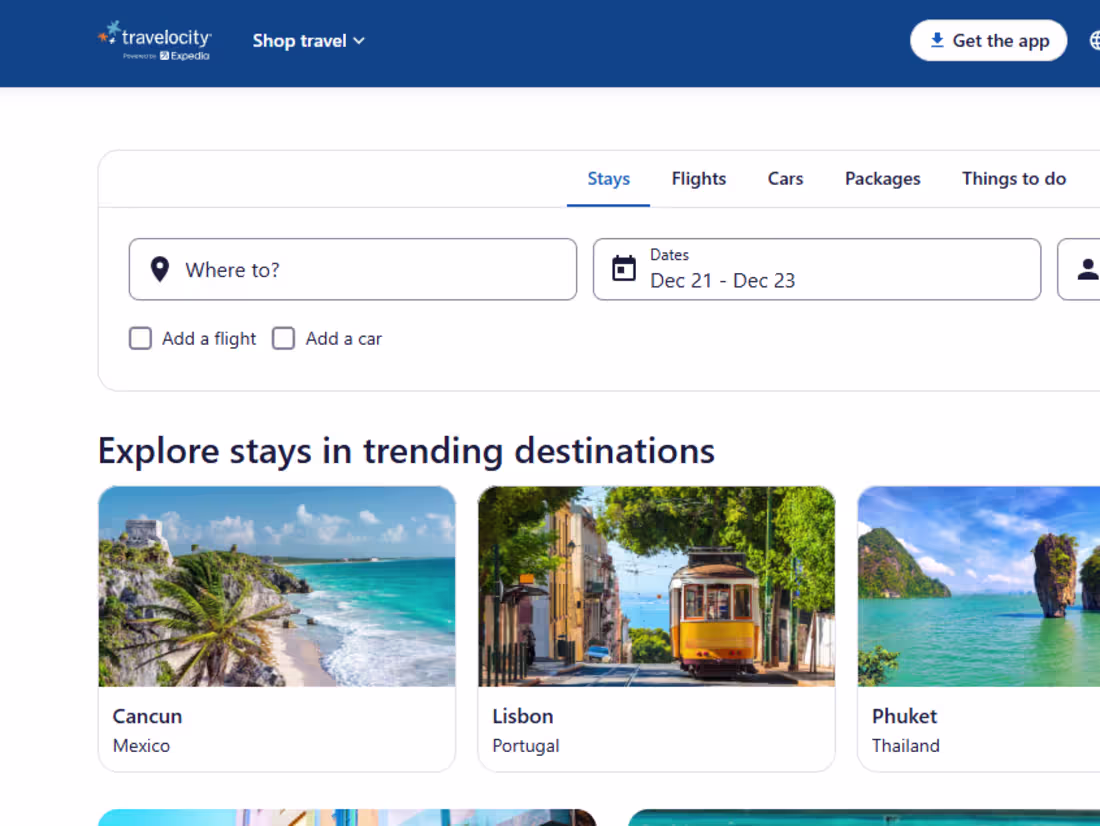
Task: Select the Packages tab
Action: coord(882,178)
